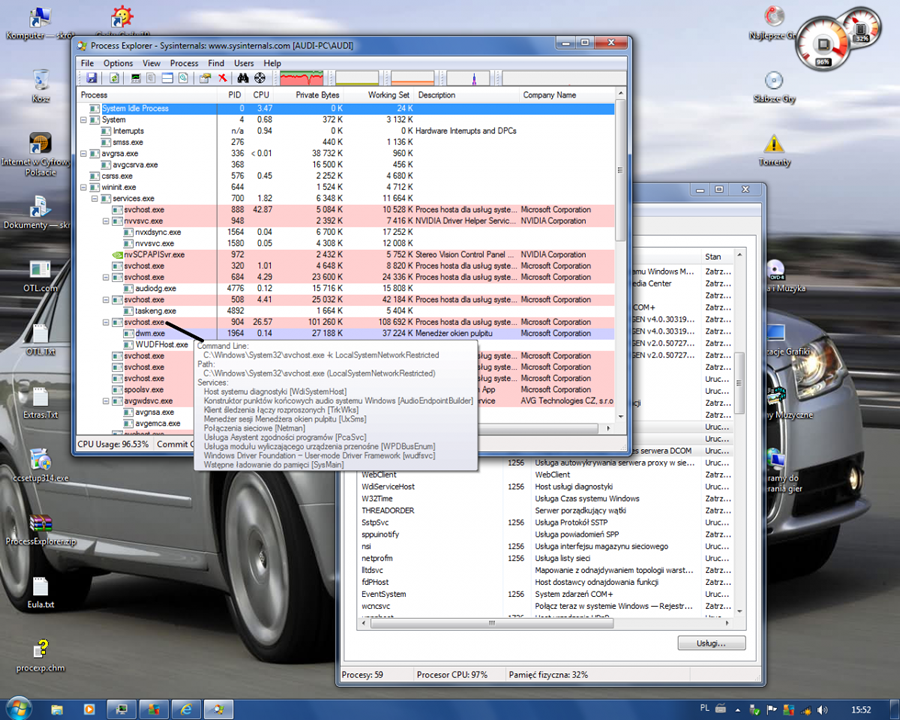The width and height of the screenshot is (900, 720).
Task: Select the ccsetup314.exe desktop icon
Action: point(41,466)
